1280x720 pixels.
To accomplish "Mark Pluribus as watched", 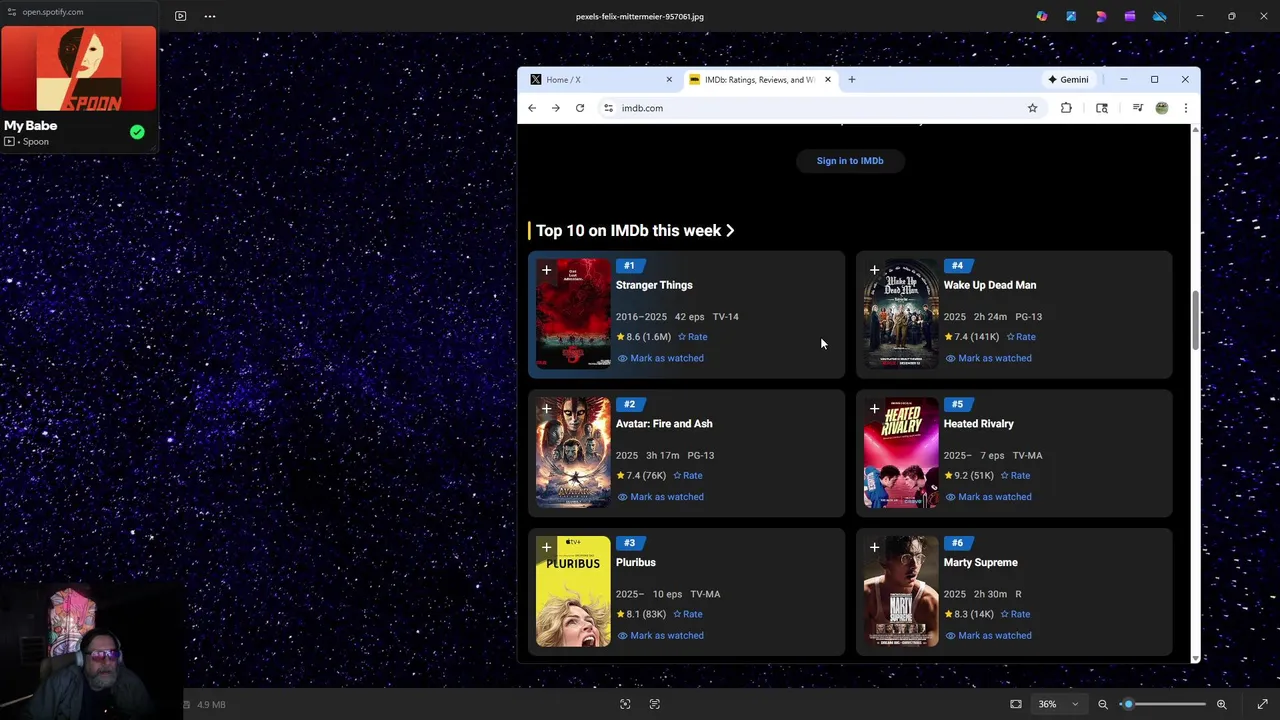I will [661, 636].
